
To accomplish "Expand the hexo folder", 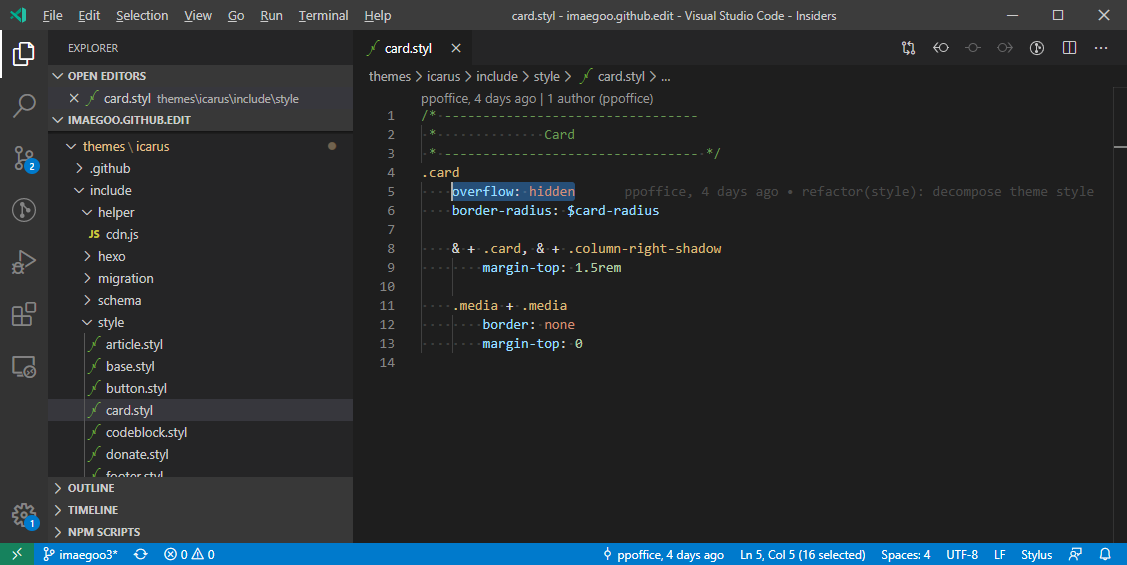I will tap(201, 256).
